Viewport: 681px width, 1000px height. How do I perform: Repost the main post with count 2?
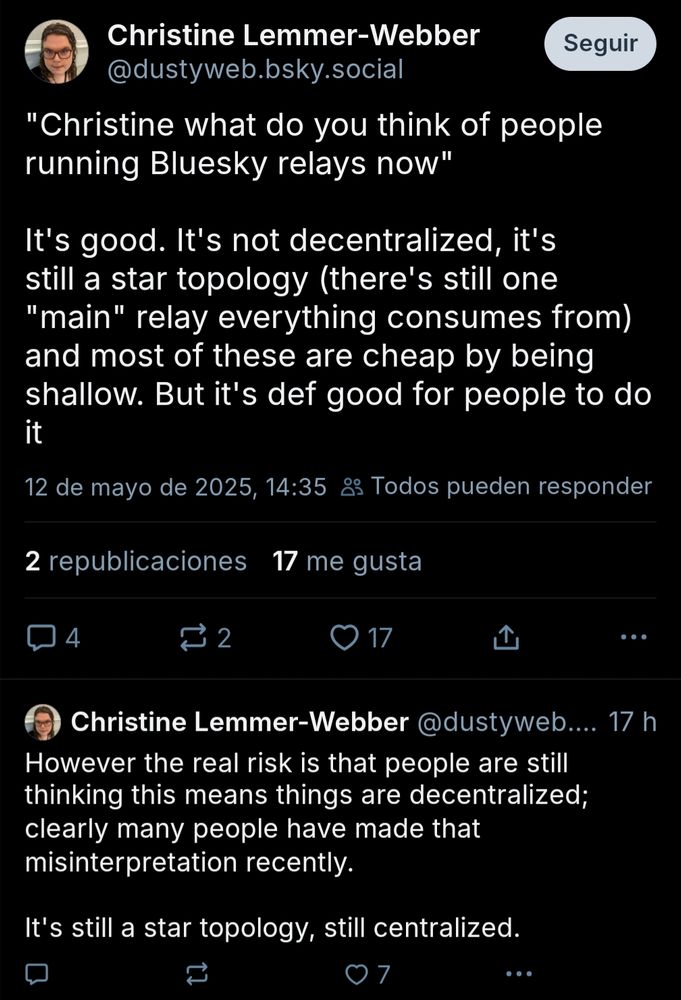click(x=205, y=637)
